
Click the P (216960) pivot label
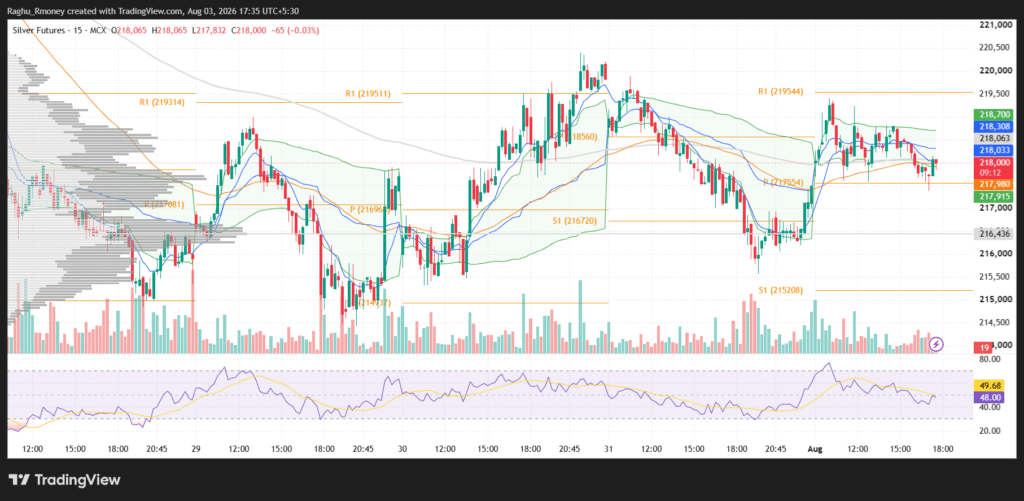pos(370,210)
